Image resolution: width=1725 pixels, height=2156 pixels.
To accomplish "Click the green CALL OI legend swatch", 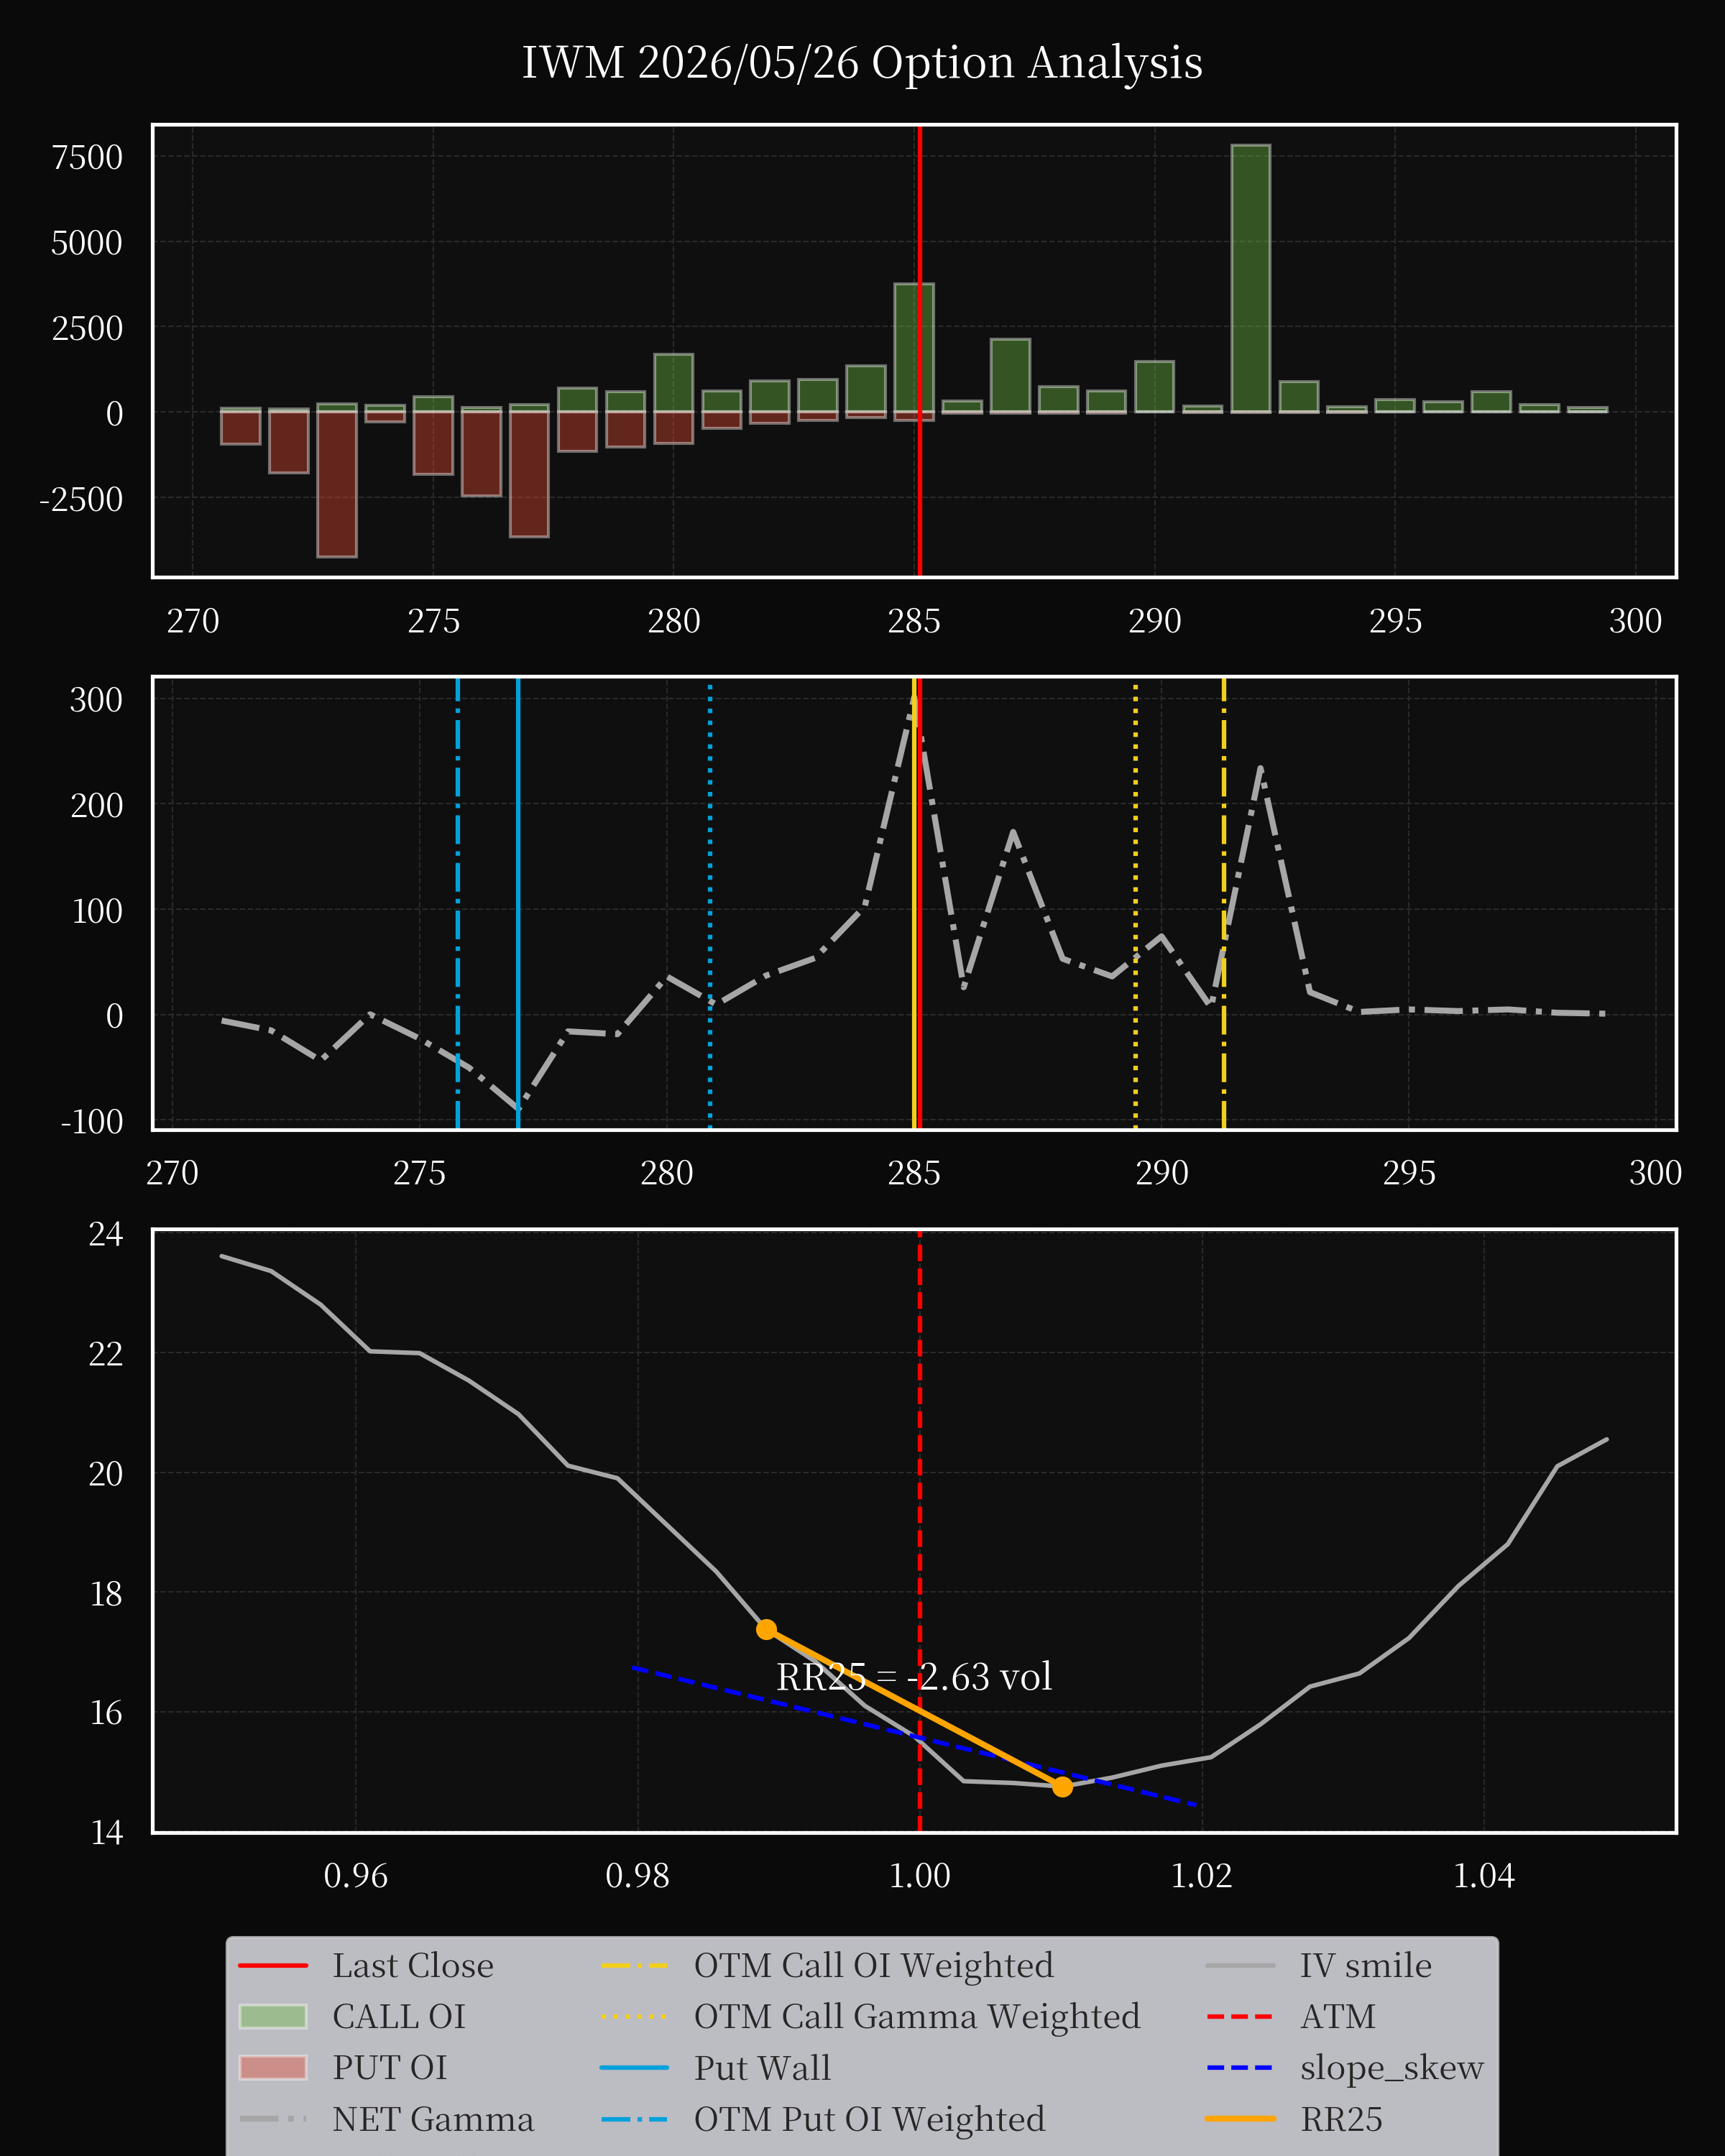I will 273,2017.
